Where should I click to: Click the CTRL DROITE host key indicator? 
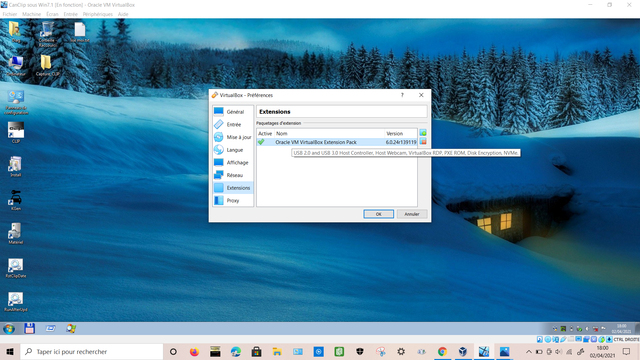point(627,340)
